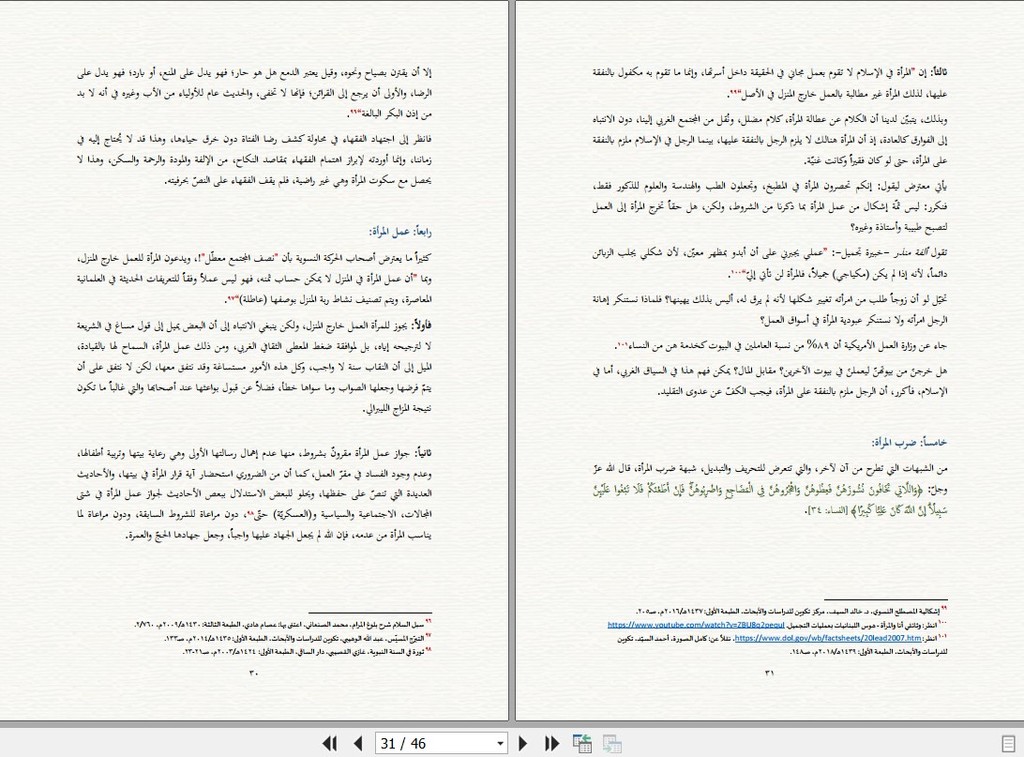Open the page number dropdown arrow
Image resolution: width=1024 pixels, height=757 pixels.
pos(500,743)
